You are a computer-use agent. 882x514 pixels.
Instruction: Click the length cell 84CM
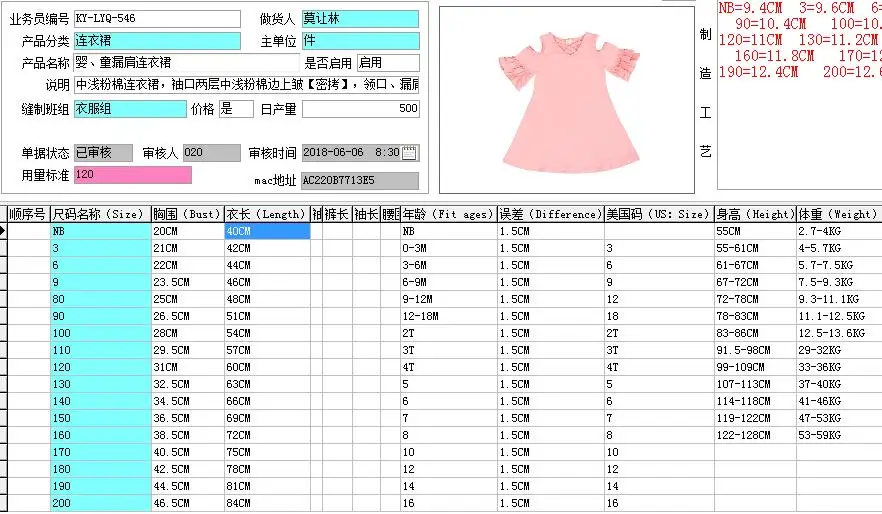tap(267, 503)
